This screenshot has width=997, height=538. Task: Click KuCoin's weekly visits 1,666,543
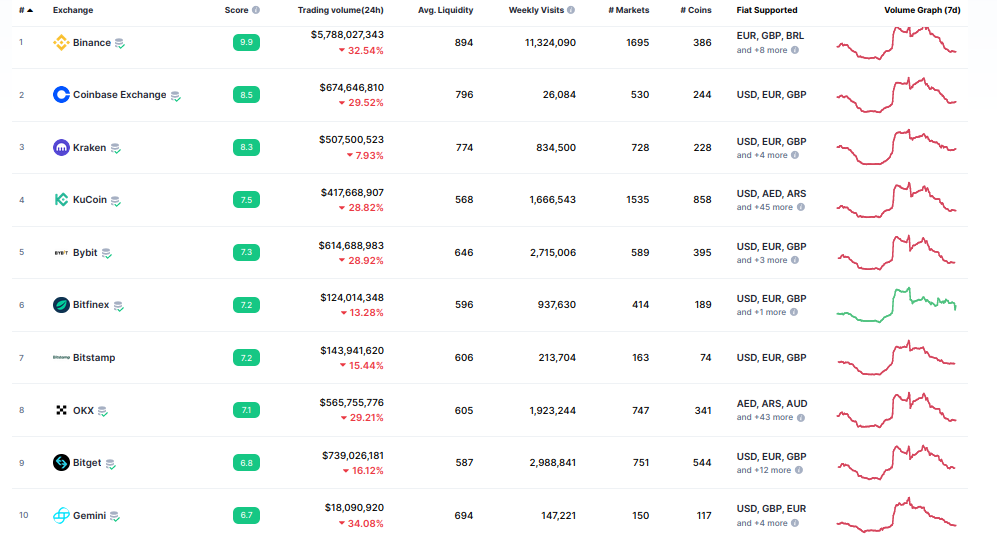tap(553, 200)
